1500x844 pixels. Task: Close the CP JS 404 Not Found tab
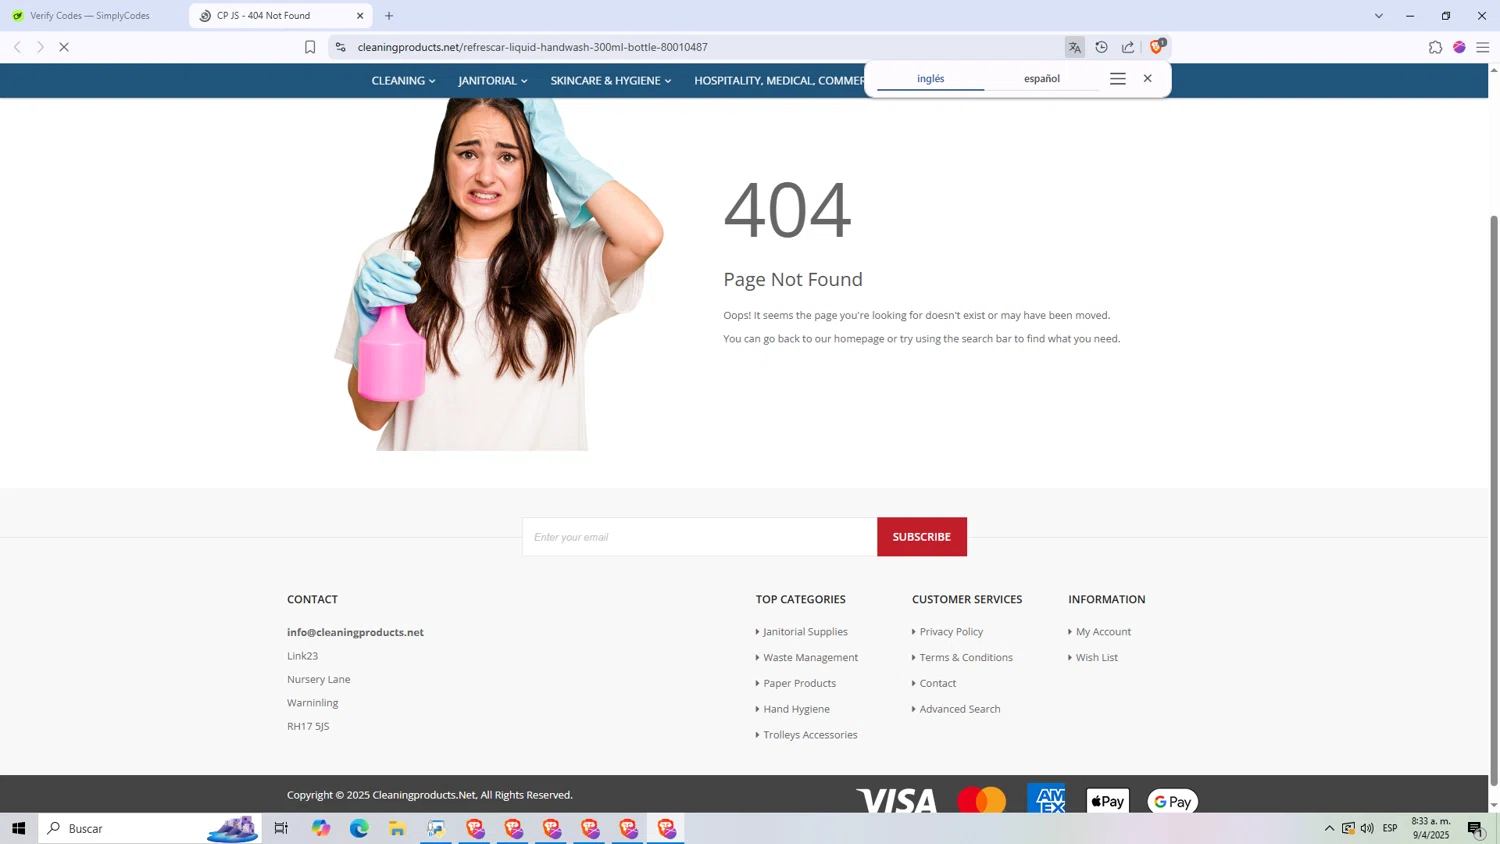360,16
